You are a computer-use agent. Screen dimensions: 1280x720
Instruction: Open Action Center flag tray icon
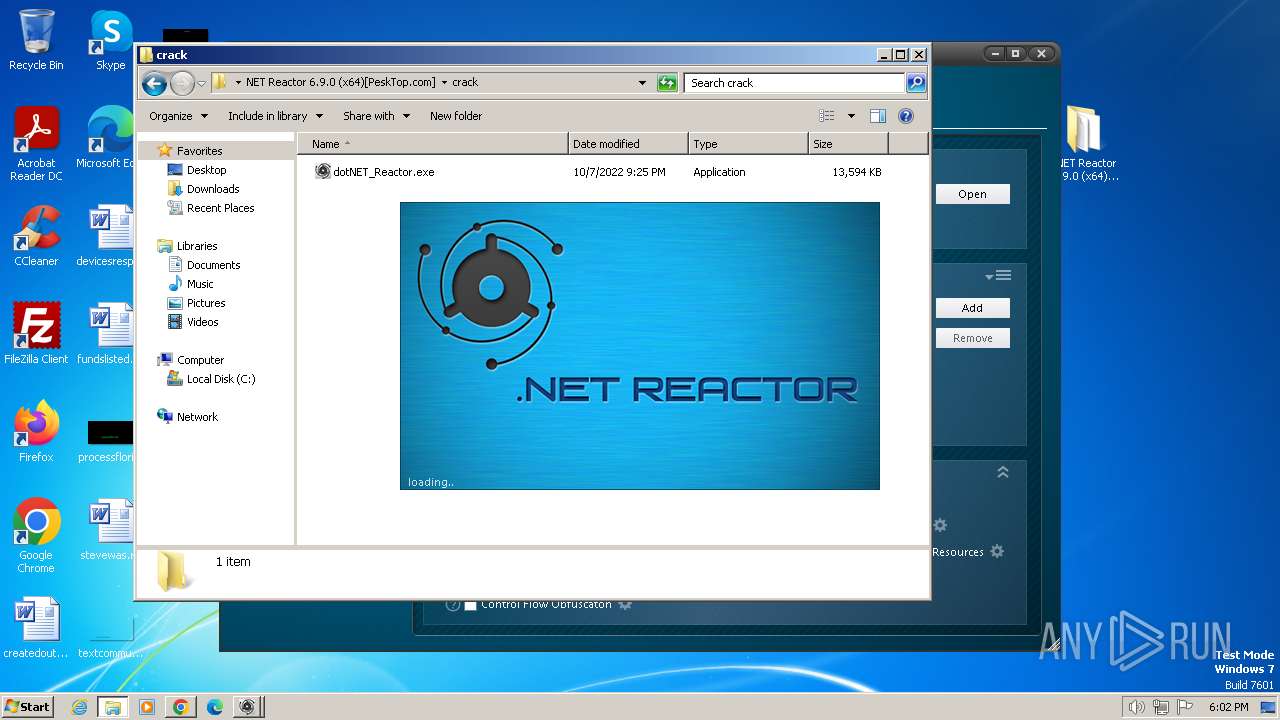pos(1184,707)
